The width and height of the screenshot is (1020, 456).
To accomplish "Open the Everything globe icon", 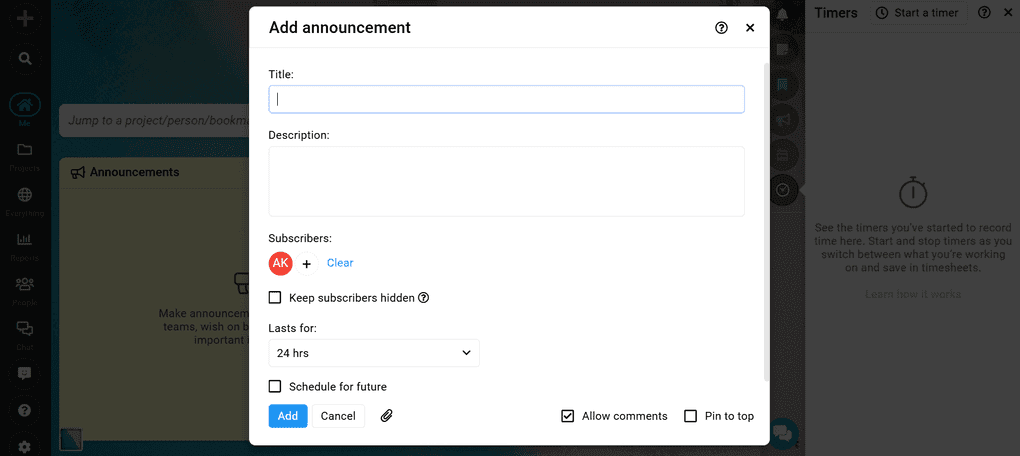I will [25, 195].
